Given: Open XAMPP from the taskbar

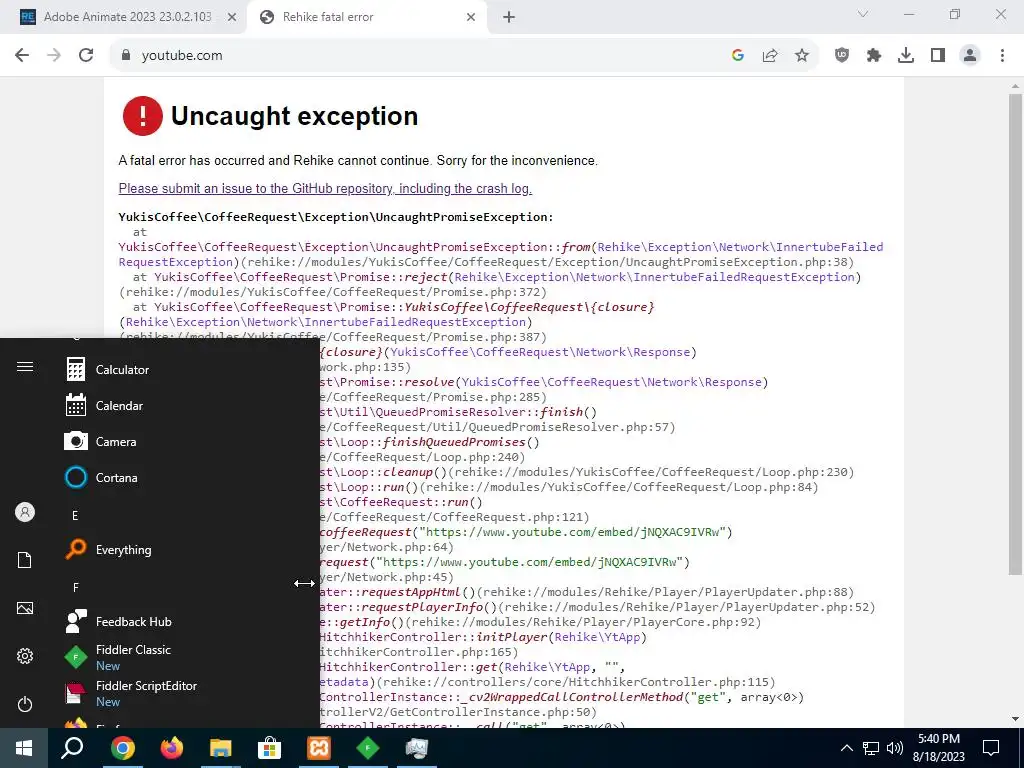Looking at the screenshot, I should pos(319,748).
